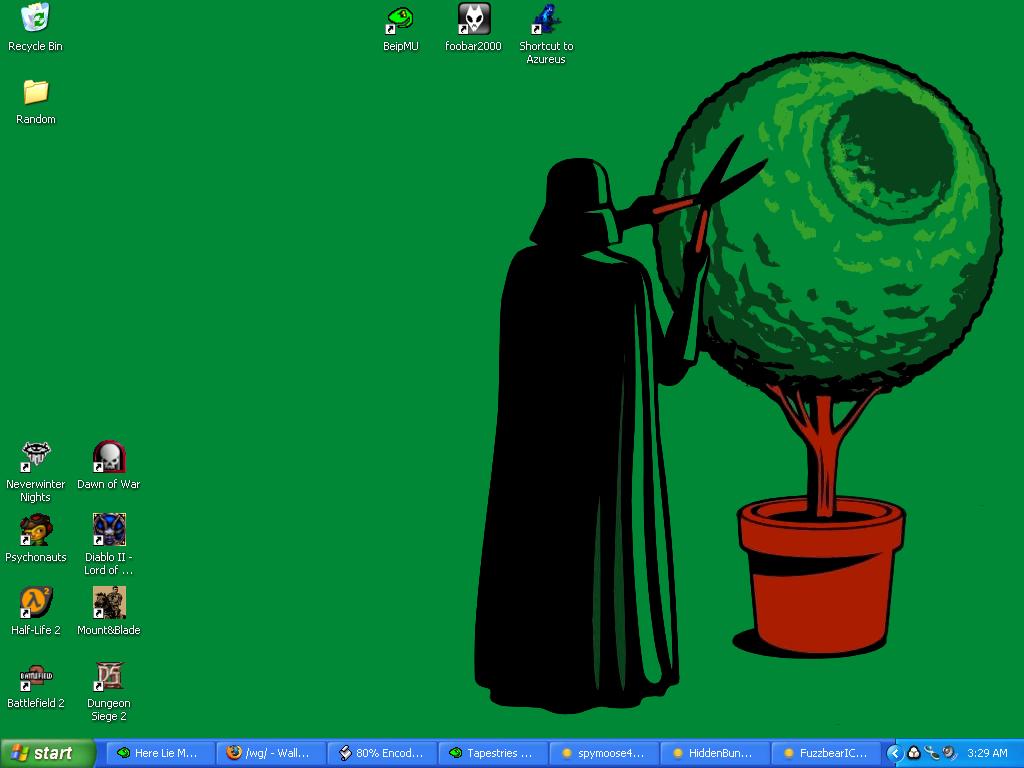Screen dimensions: 1024x768
Task: Open the volume speaker tray icon
Action: click(949, 753)
